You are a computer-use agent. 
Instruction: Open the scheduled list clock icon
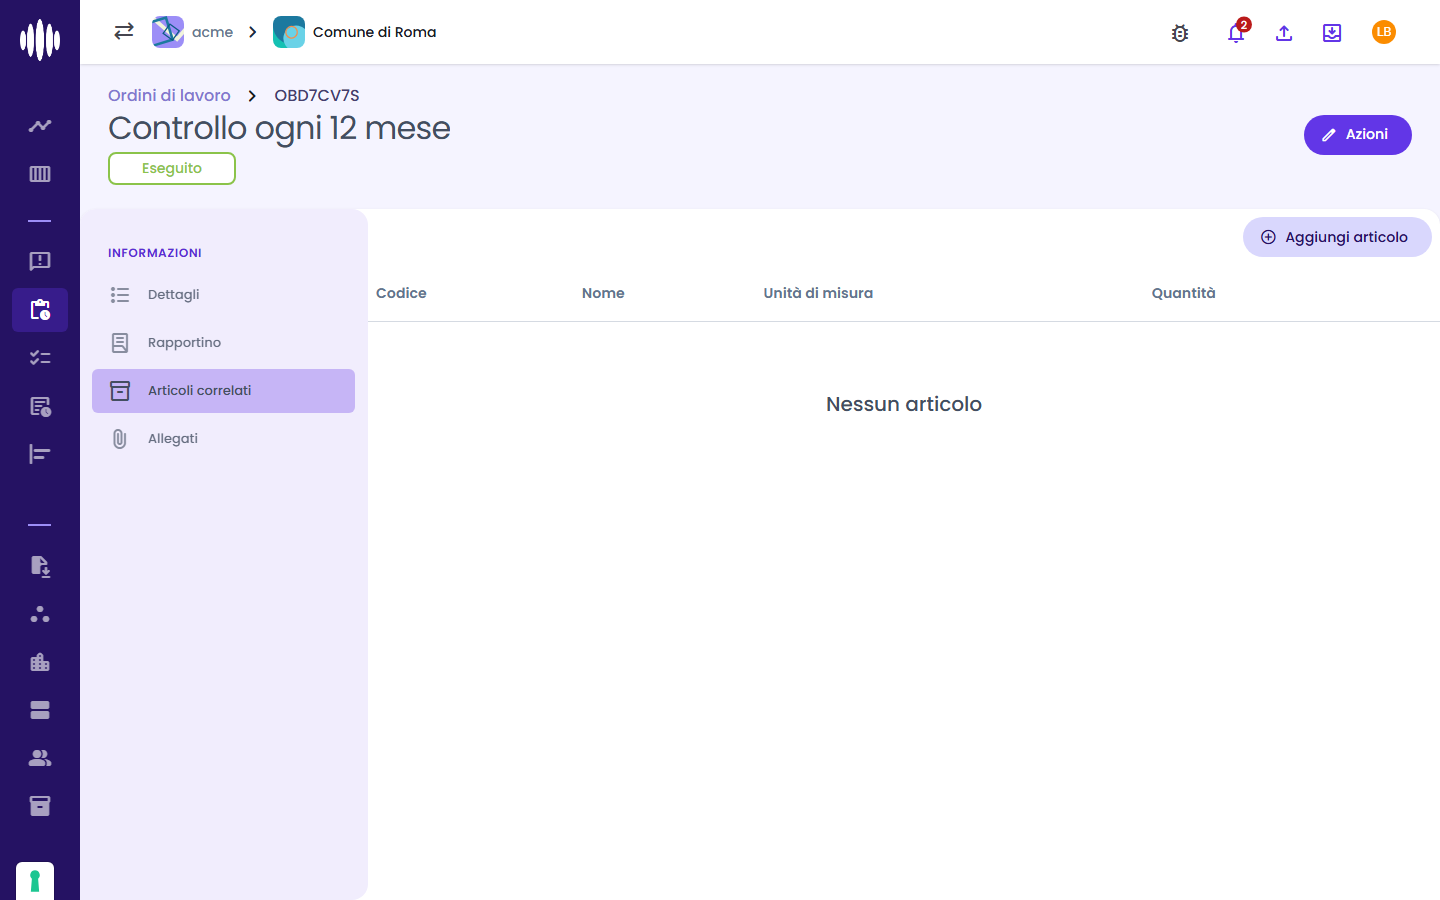[x=40, y=406]
